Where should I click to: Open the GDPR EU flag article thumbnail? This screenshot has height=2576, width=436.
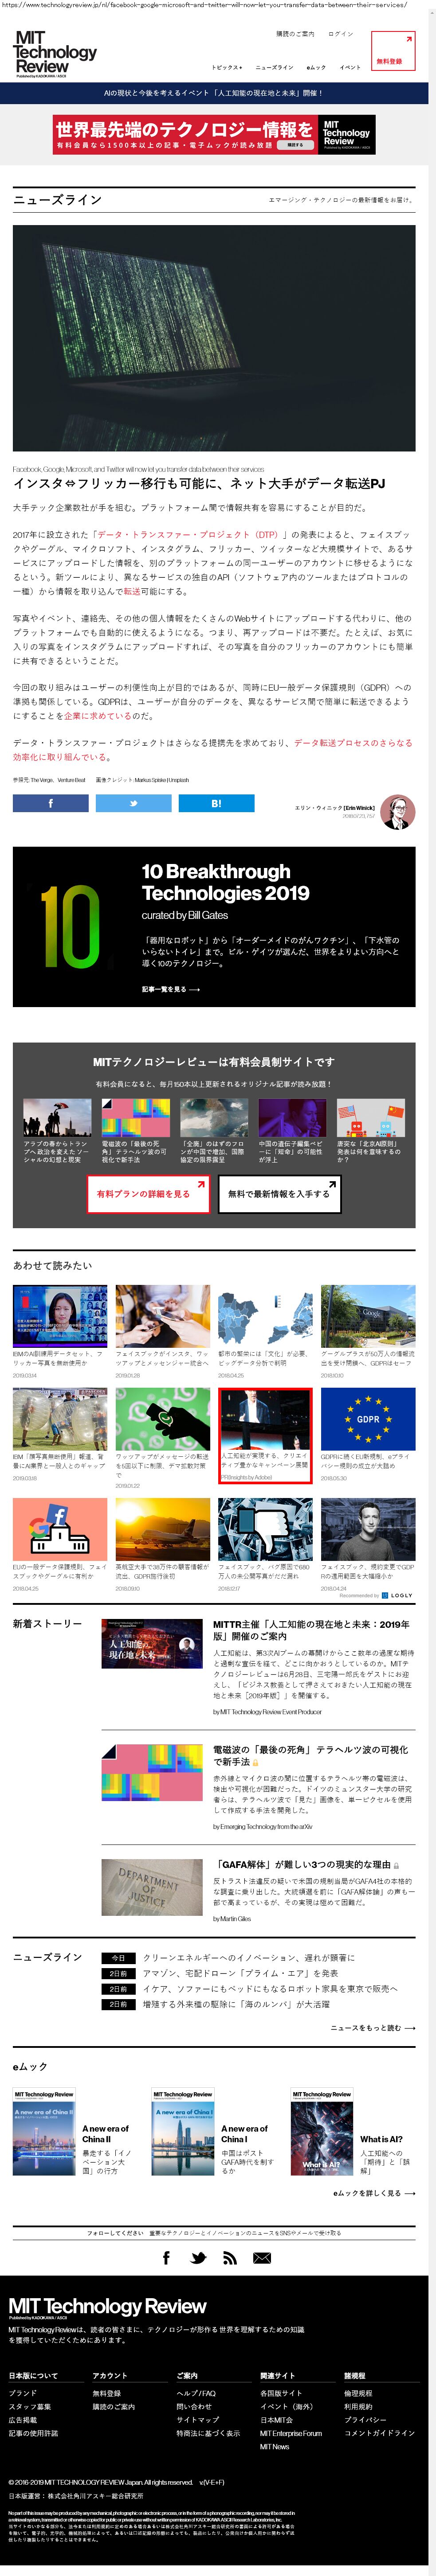click(368, 1419)
